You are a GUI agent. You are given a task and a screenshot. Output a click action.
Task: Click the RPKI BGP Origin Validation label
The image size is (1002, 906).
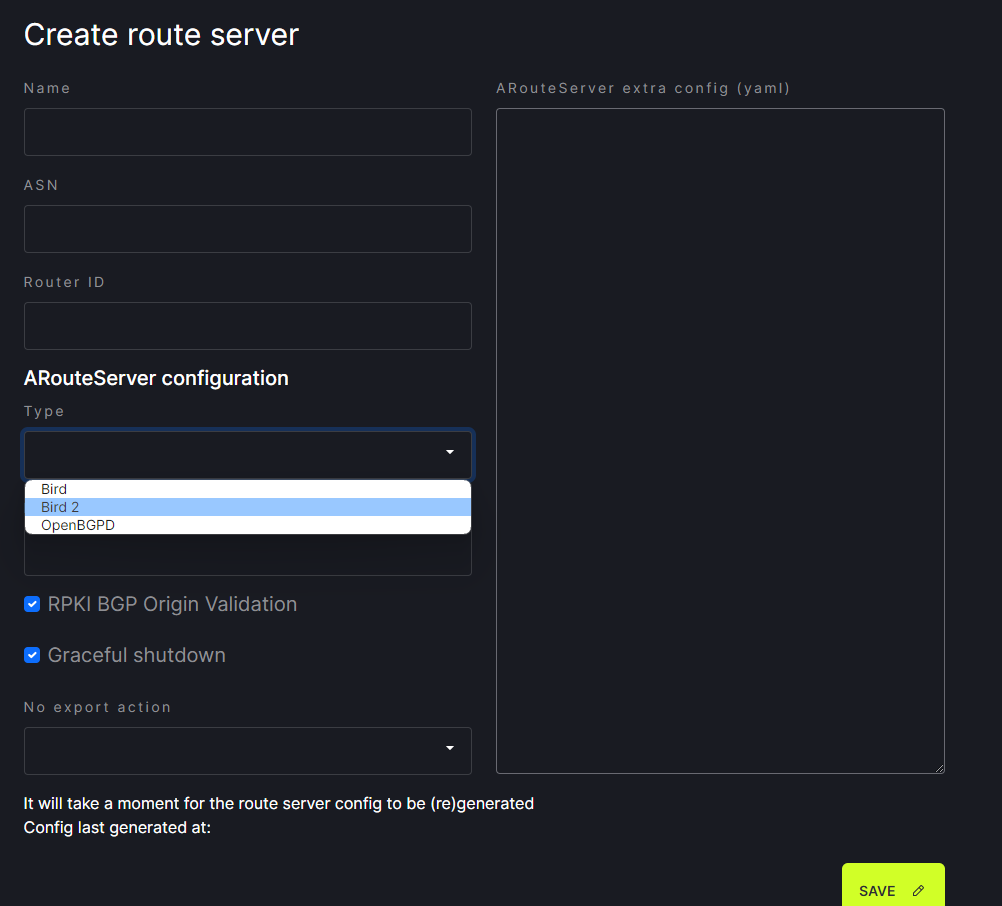click(x=172, y=604)
